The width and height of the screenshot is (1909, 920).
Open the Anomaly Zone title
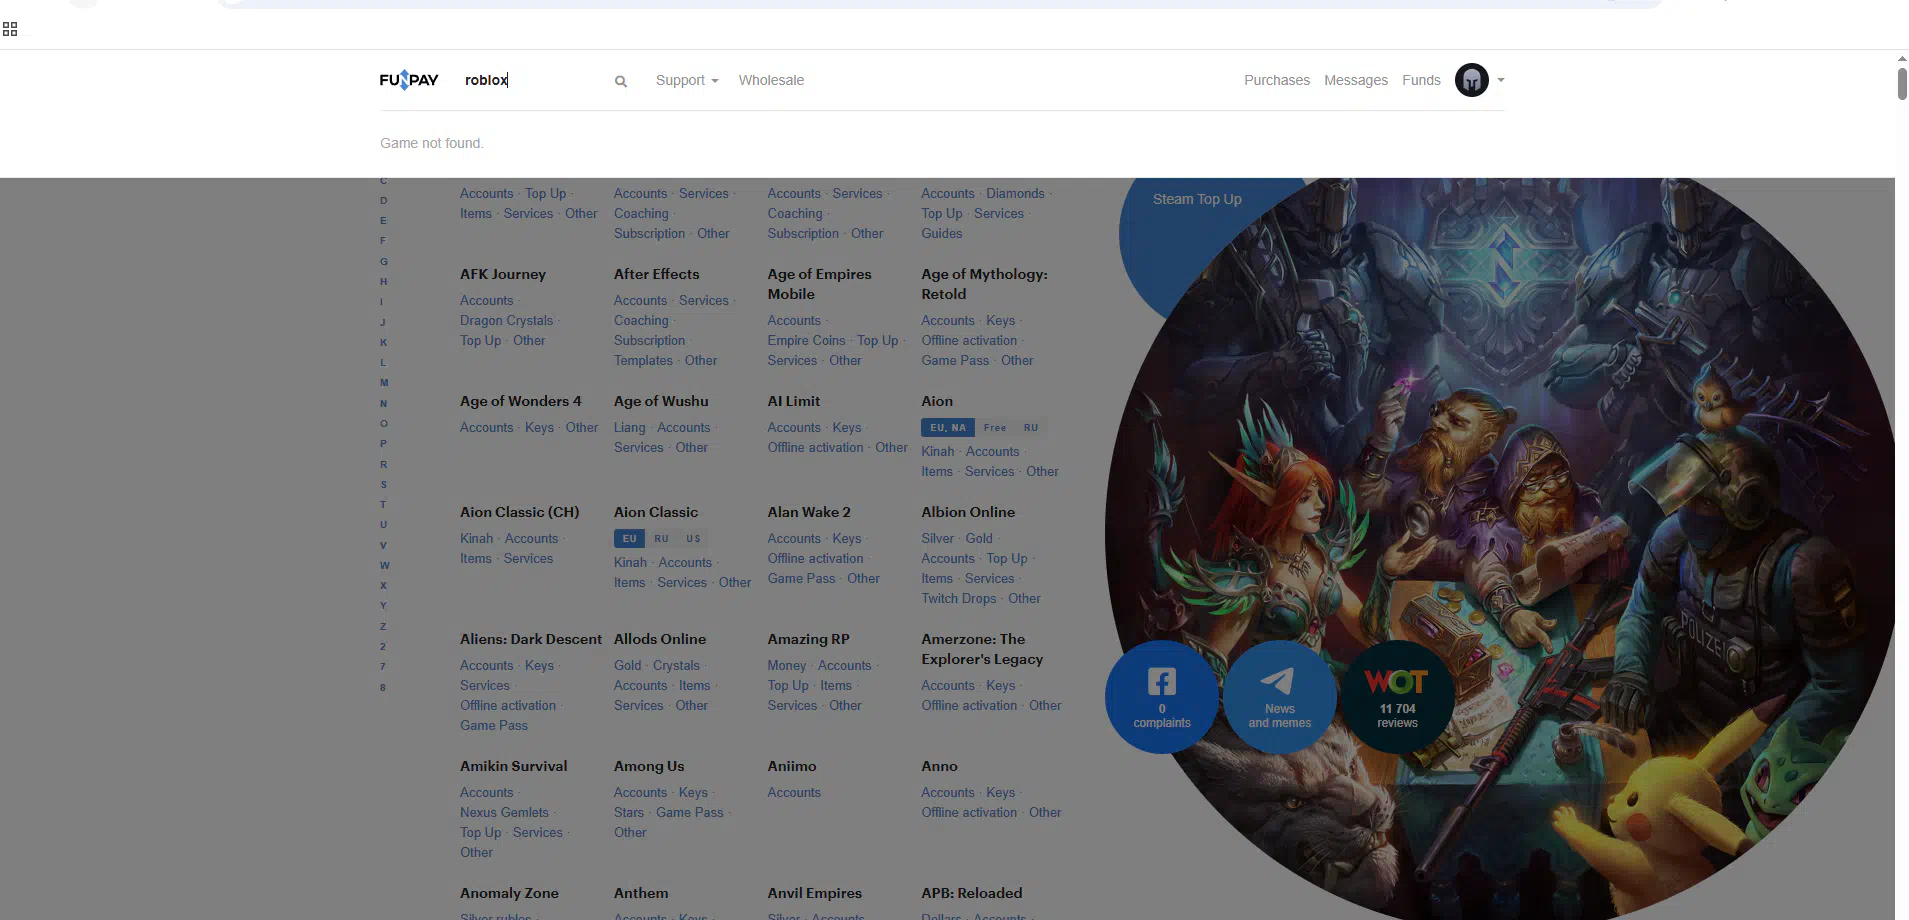(509, 893)
